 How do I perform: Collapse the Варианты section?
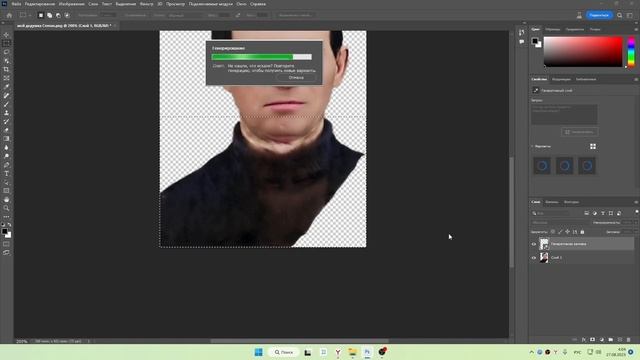pos(532,146)
